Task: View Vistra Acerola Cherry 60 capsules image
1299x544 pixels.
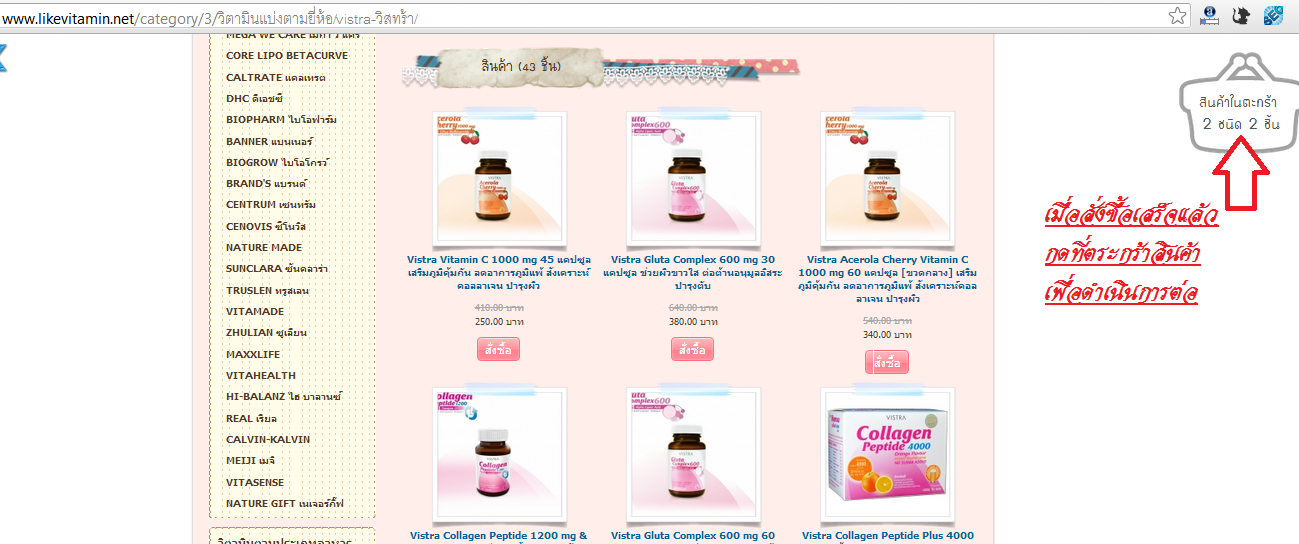Action: click(x=886, y=177)
